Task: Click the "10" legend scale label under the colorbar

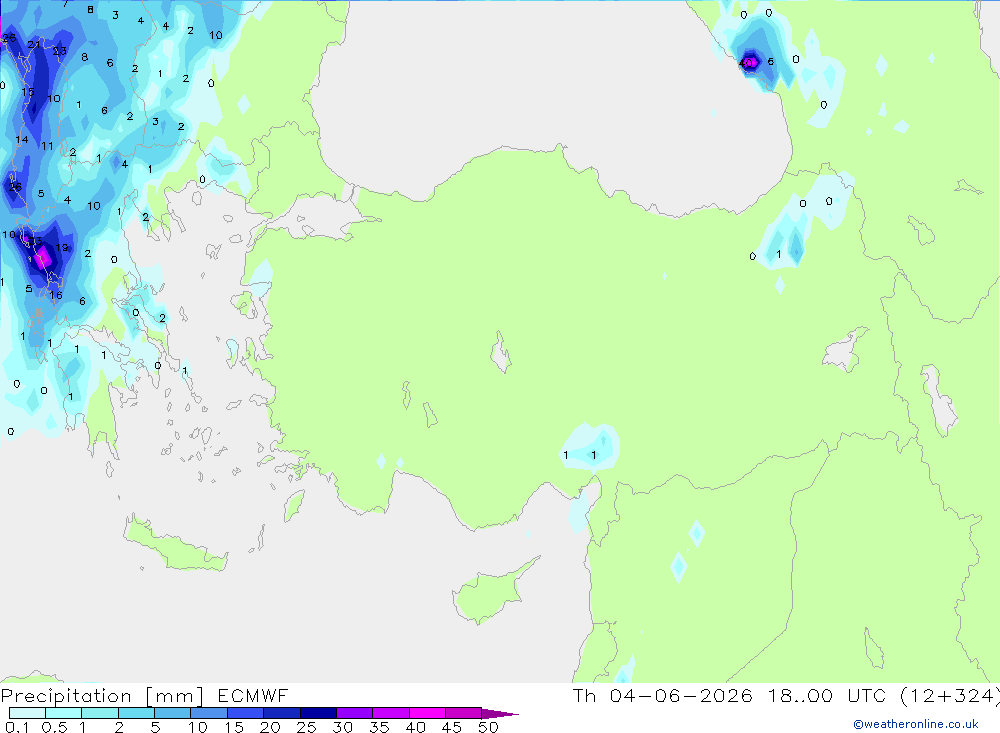Action: point(197,727)
